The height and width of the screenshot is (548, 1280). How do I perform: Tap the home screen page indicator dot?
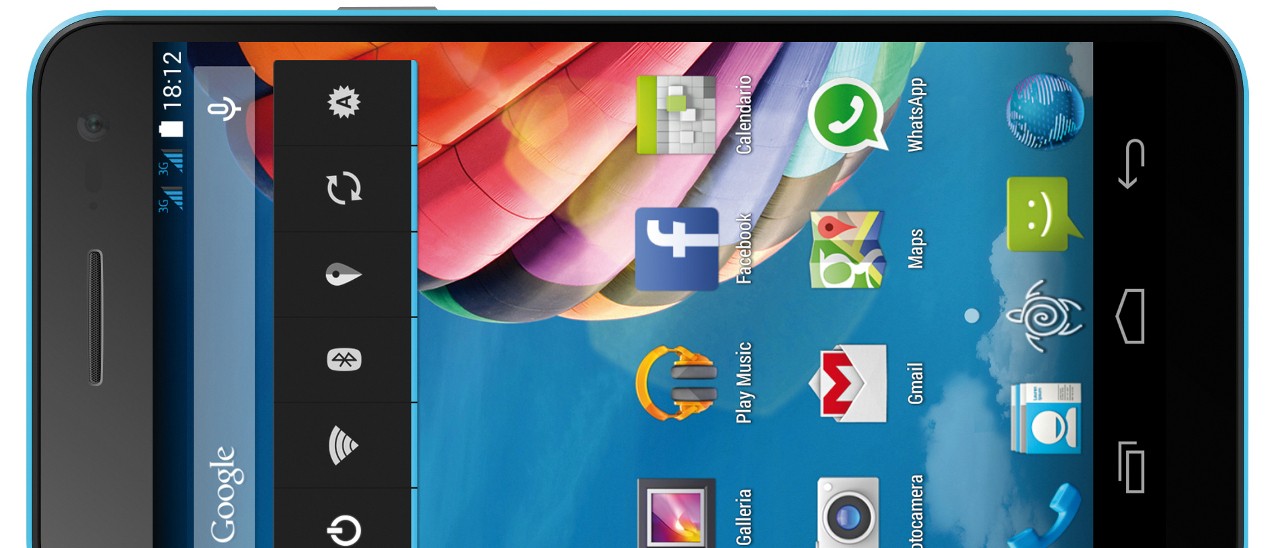(x=971, y=316)
